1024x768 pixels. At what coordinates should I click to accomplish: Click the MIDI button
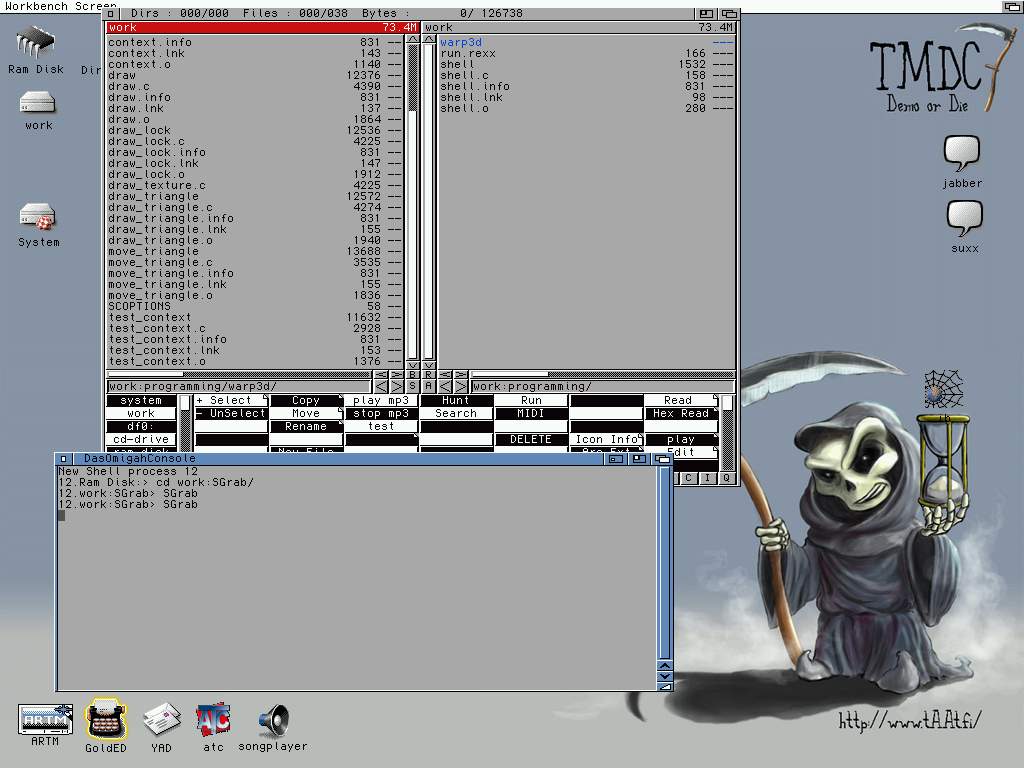(530, 413)
